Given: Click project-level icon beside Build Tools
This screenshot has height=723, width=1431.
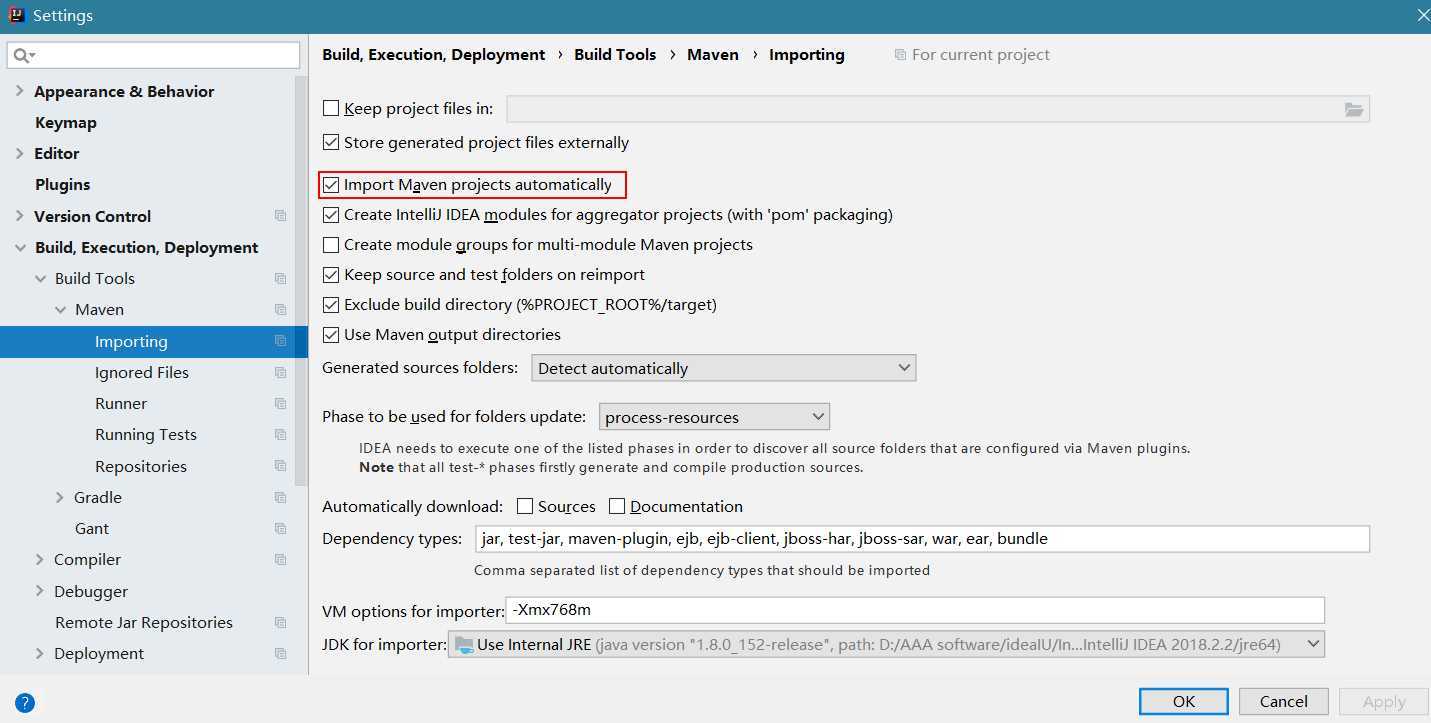Looking at the screenshot, I should [280, 279].
